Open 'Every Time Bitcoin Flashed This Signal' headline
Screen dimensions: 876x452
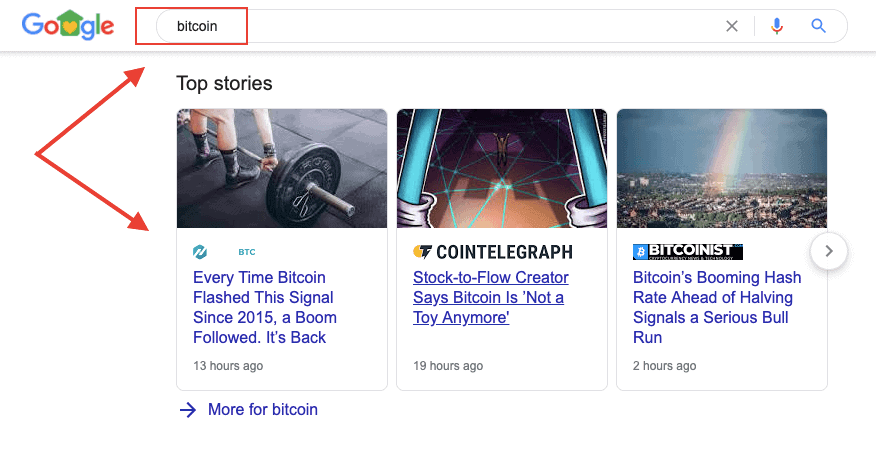265,307
